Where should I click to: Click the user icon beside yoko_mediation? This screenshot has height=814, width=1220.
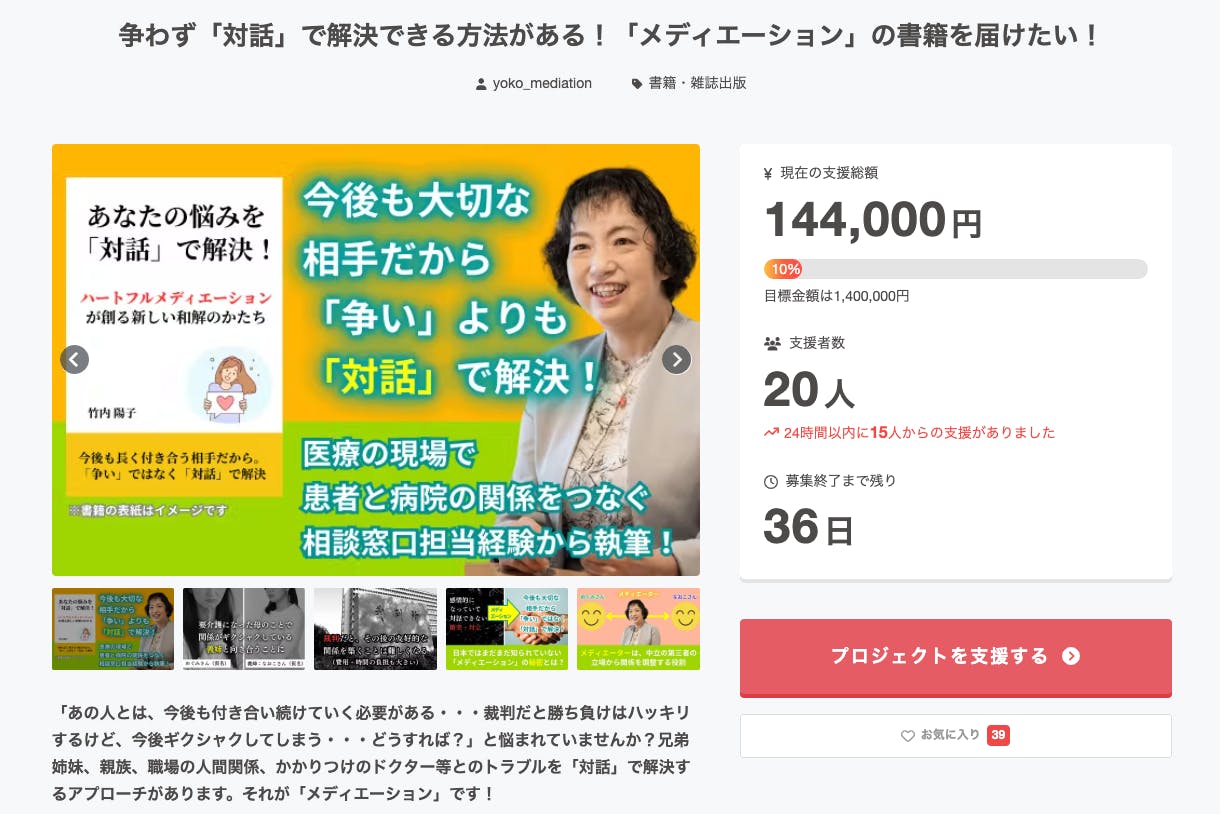[x=481, y=84]
